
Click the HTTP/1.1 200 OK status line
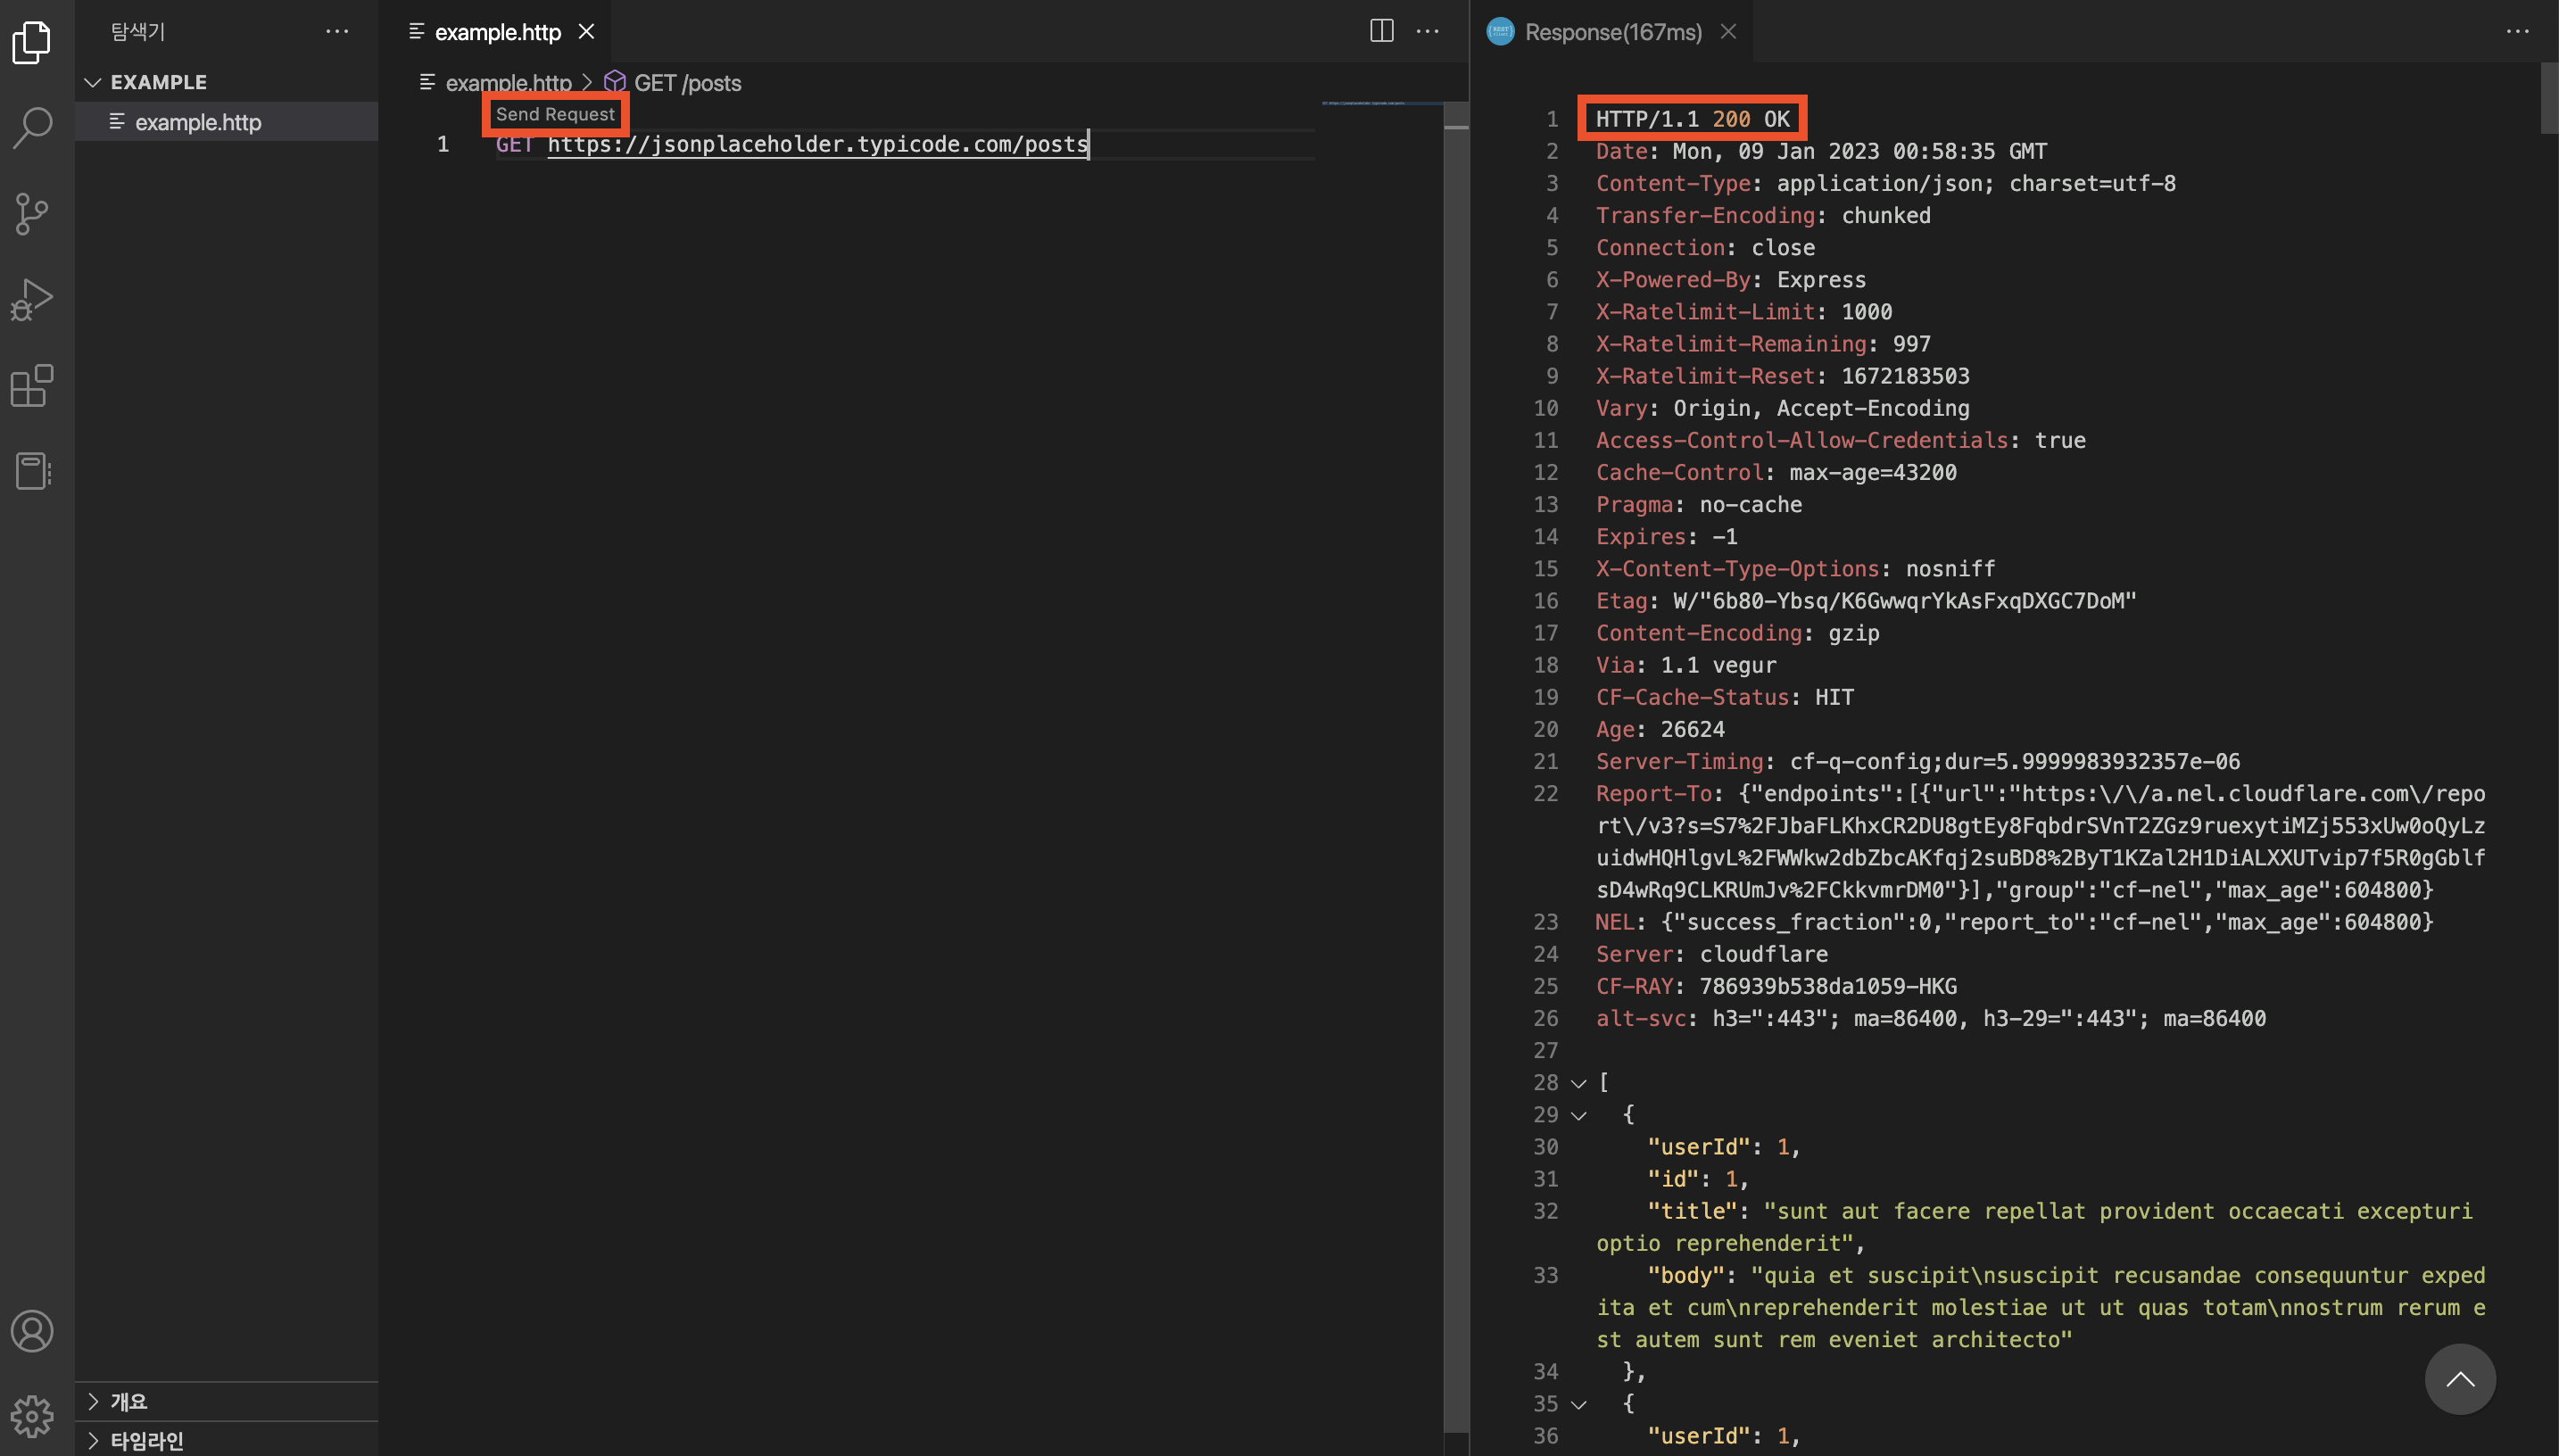pos(1692,119)
